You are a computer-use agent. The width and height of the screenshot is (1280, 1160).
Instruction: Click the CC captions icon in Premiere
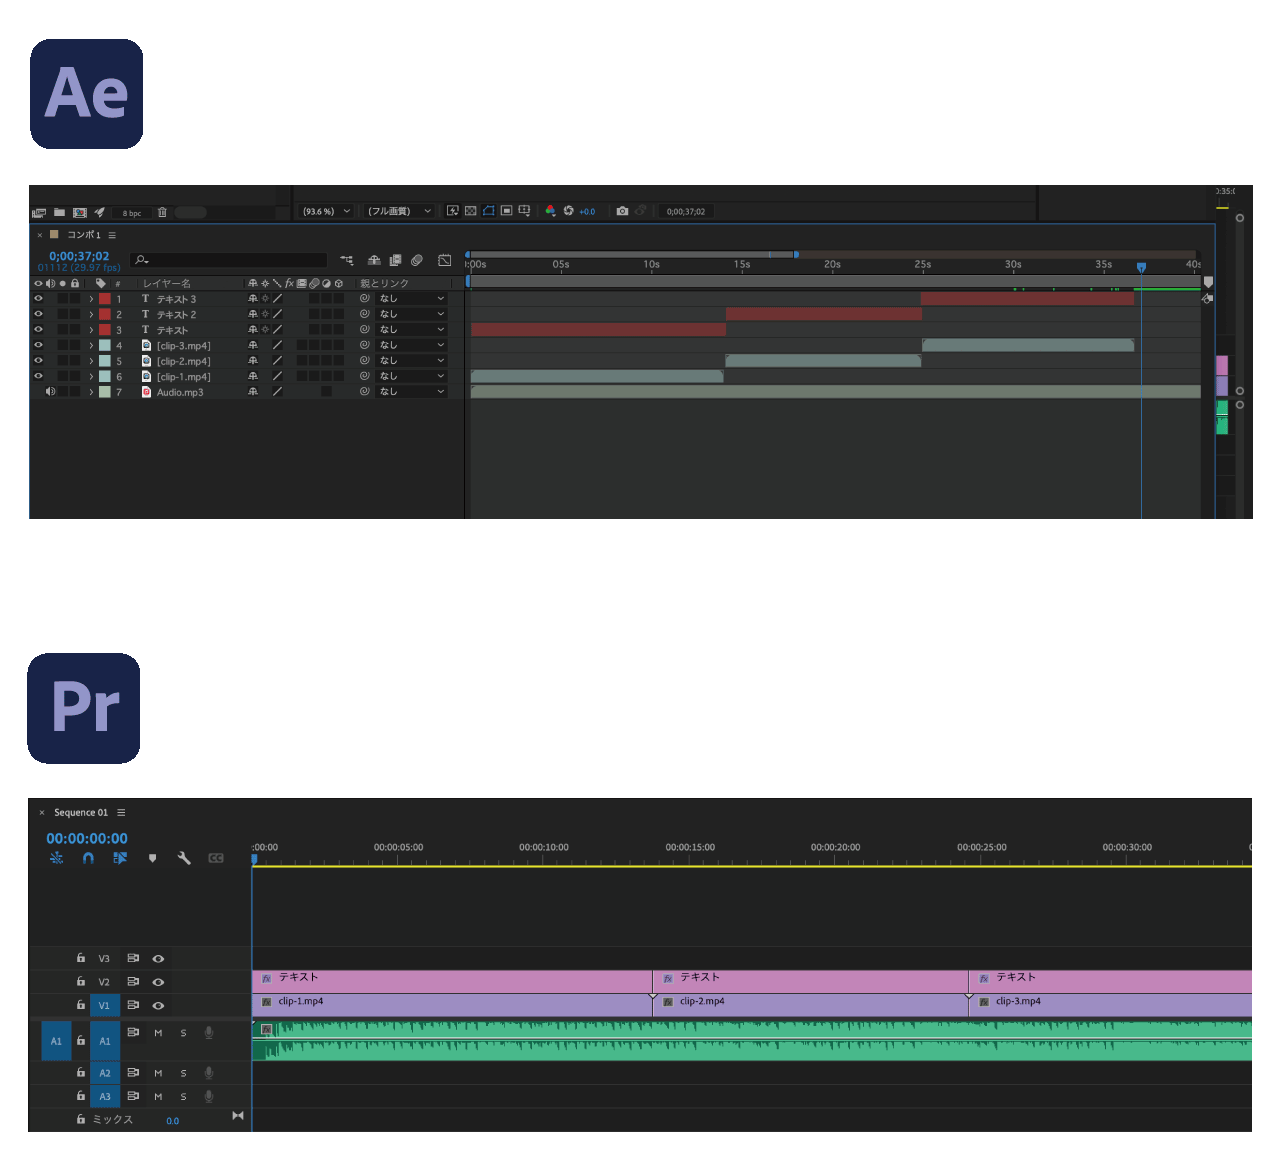pyautogui.click(x=216, y=858)
